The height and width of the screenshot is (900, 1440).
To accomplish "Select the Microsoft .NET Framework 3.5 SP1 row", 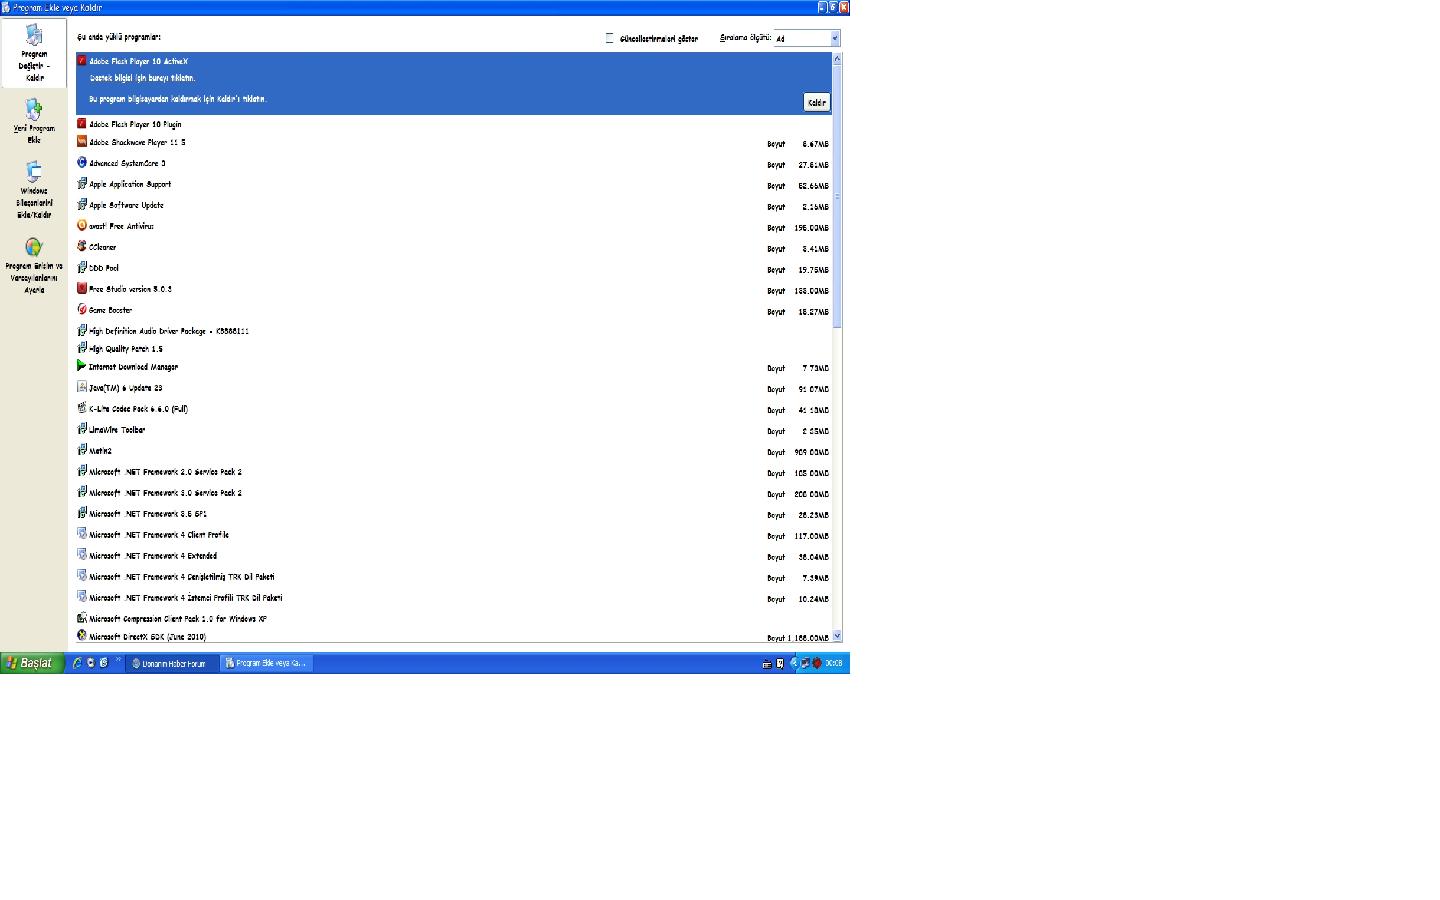I will click(454, 514).
